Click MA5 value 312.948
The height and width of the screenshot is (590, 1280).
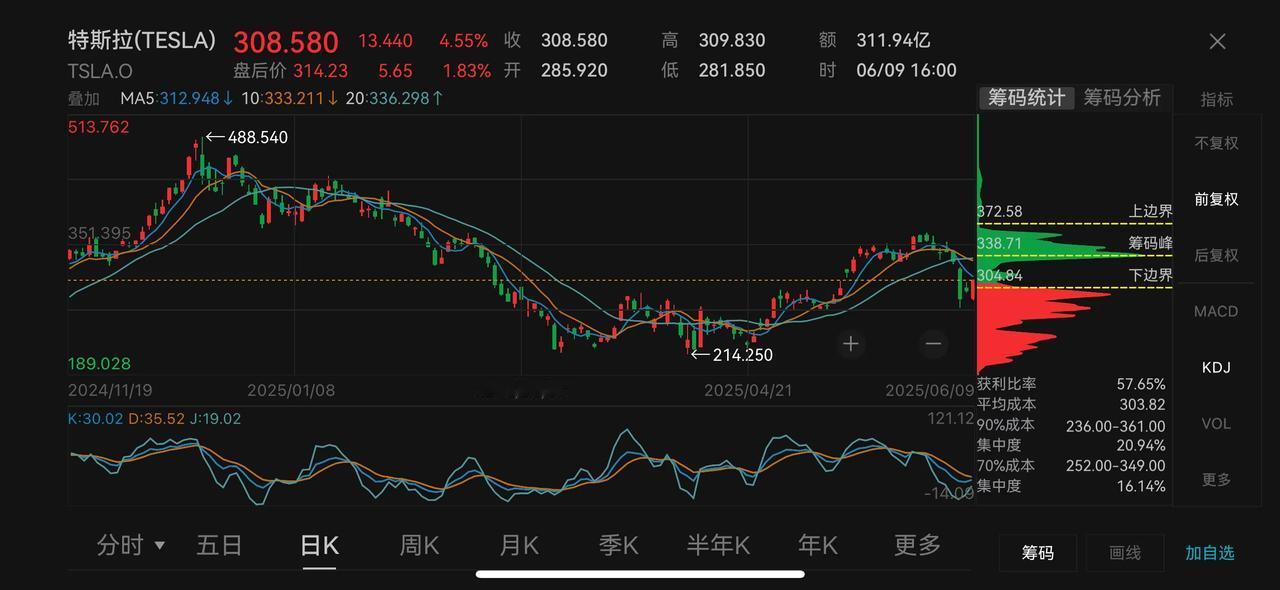(177, 99)
